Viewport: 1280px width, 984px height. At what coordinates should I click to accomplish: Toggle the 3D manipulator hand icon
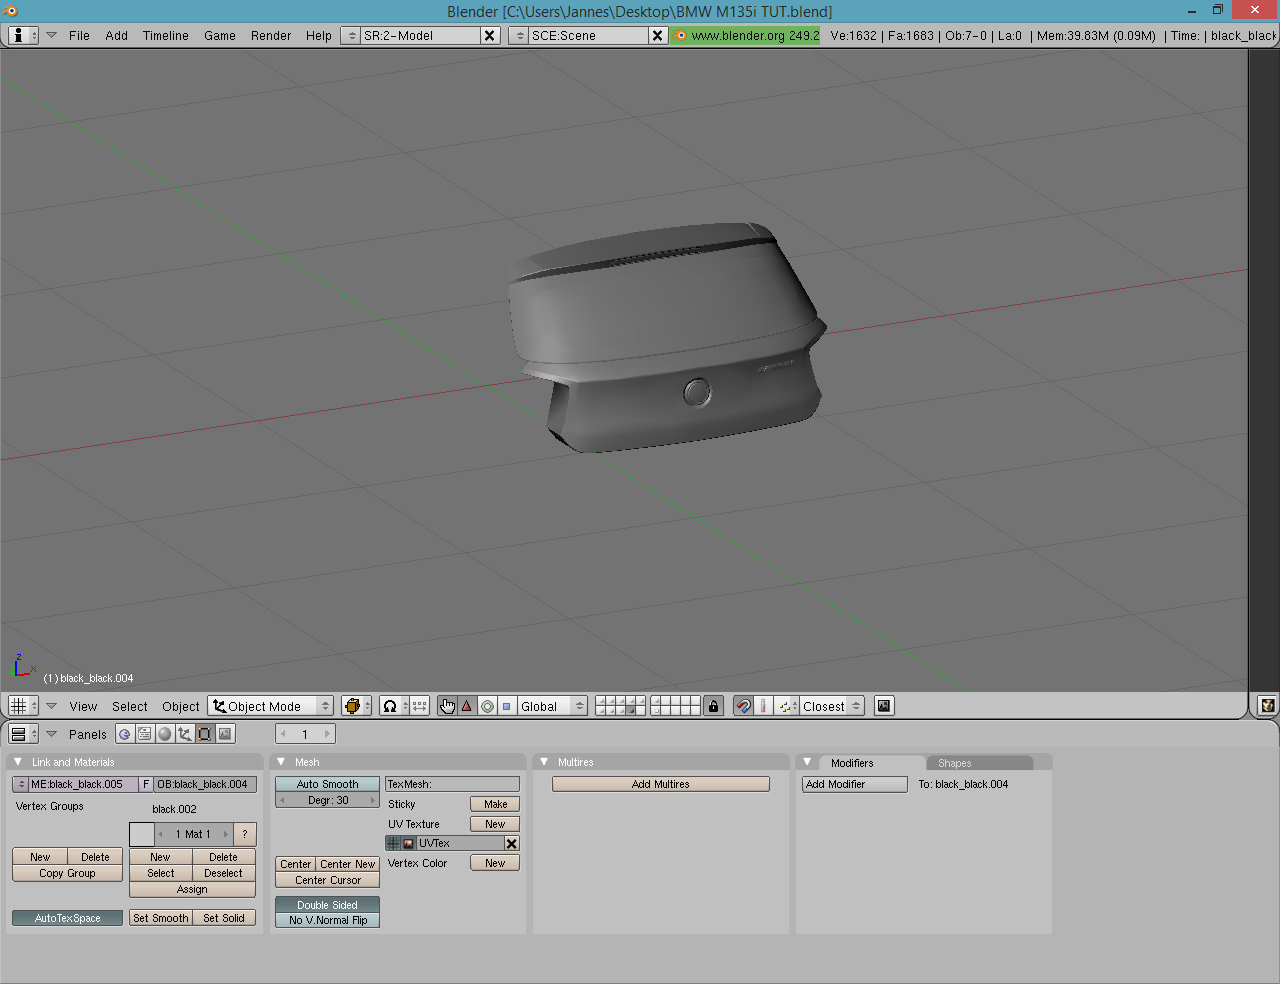pyautogui.click(x=447, y=706)
